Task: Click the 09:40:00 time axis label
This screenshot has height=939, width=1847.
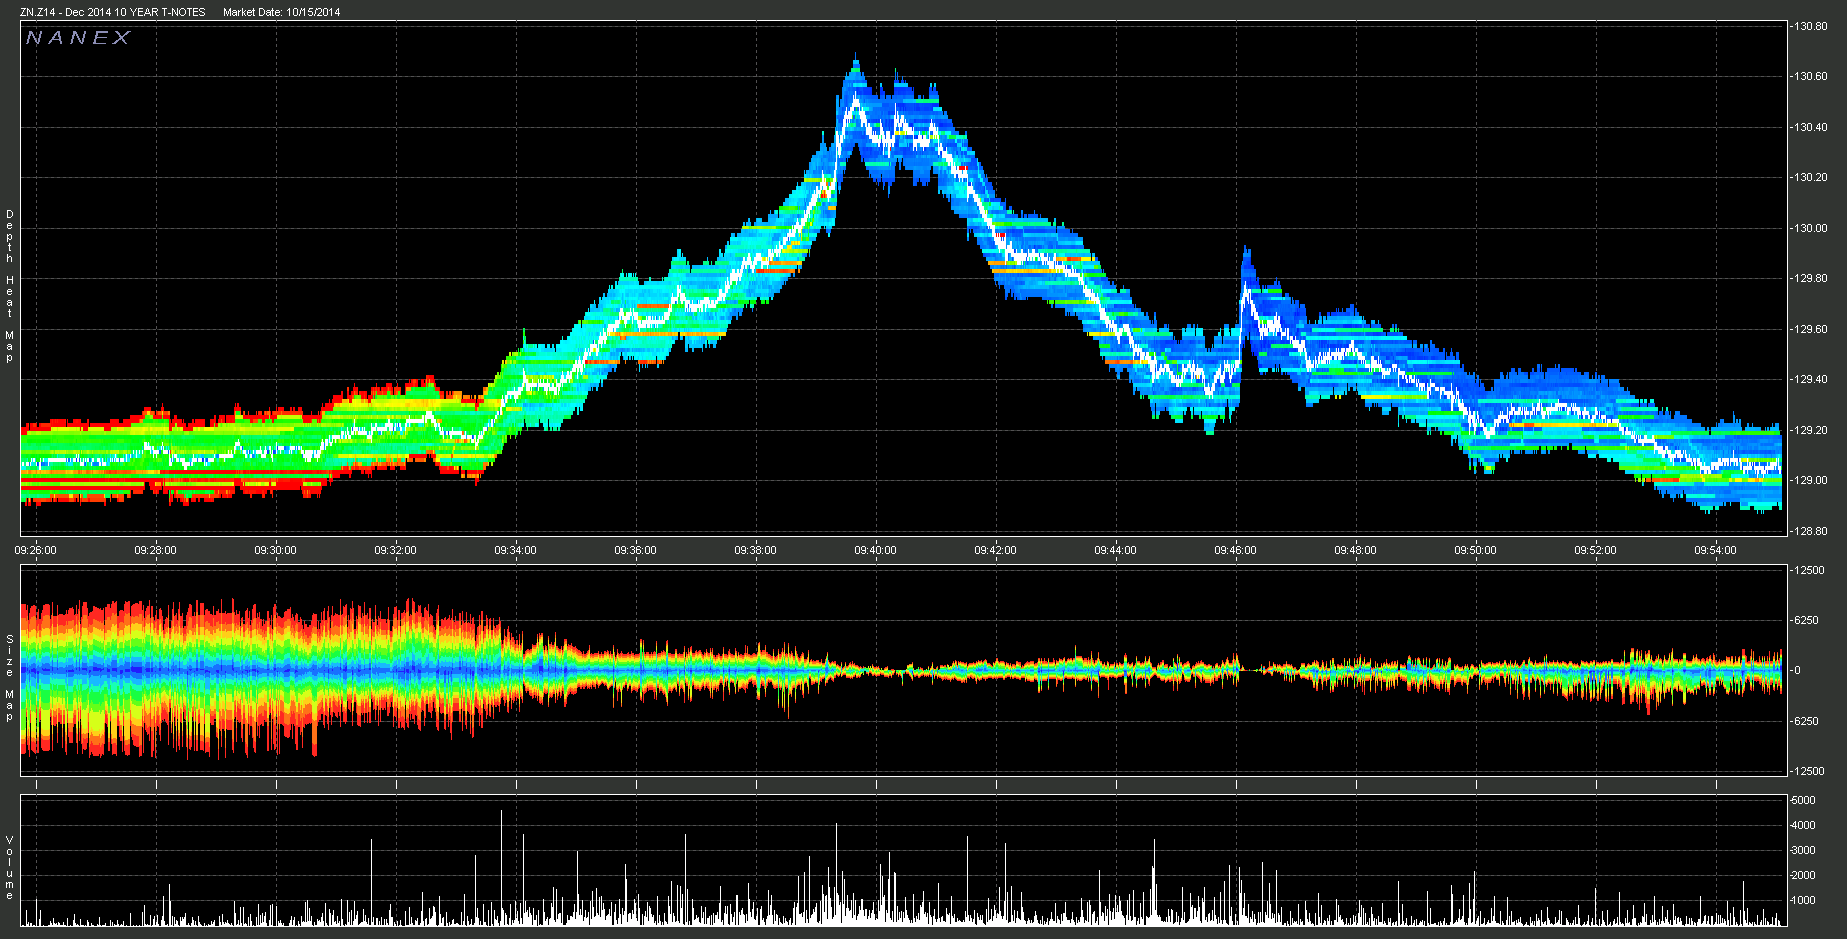Action: (875, 550)
